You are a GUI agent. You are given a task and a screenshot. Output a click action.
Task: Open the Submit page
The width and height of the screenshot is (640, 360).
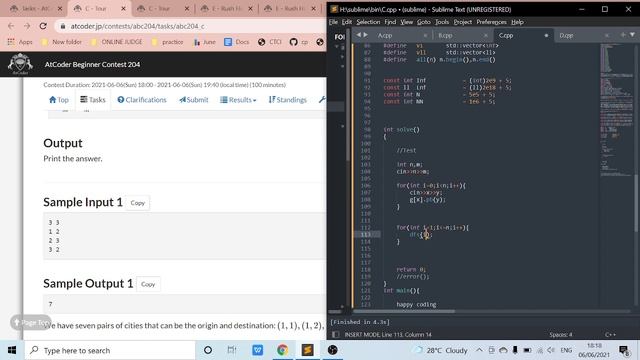point(193,100)
